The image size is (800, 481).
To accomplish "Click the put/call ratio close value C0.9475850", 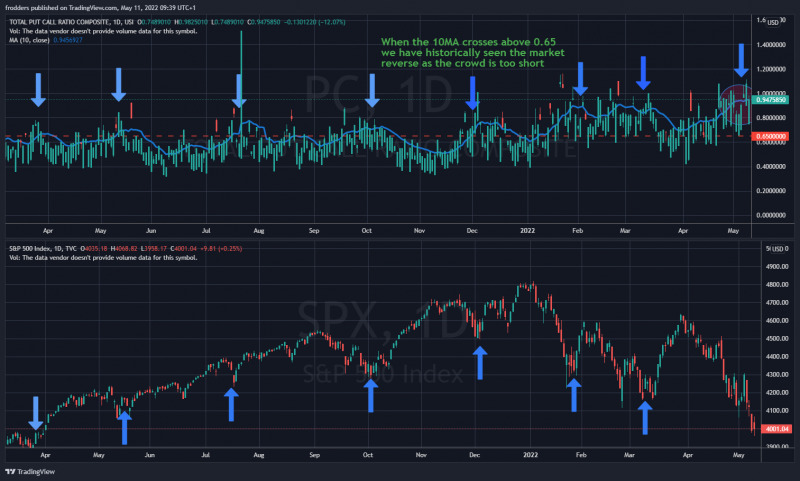I will click(x=264, y=22).
